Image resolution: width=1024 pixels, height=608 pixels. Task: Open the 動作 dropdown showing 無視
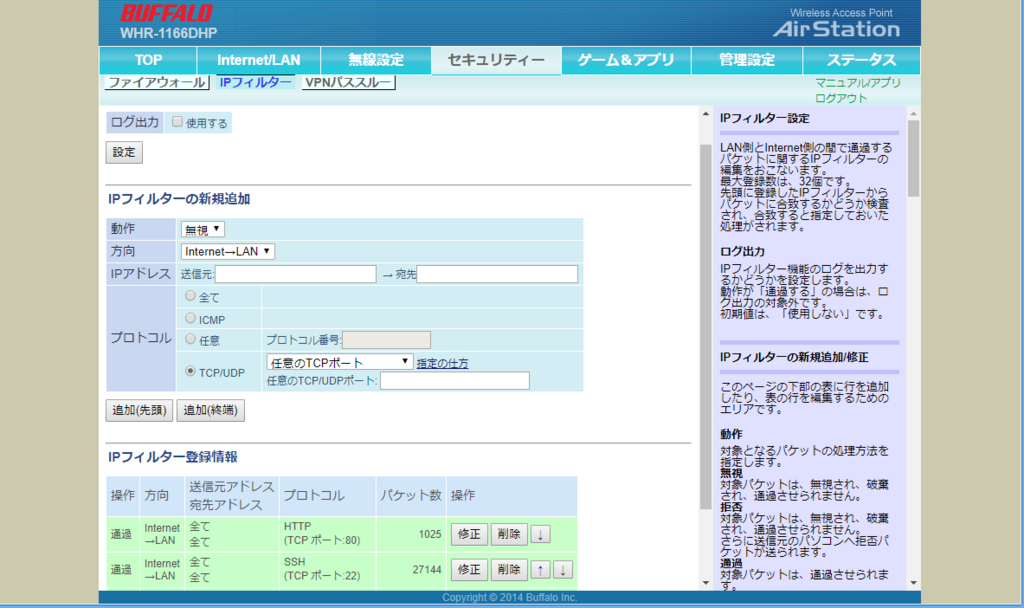202,229
